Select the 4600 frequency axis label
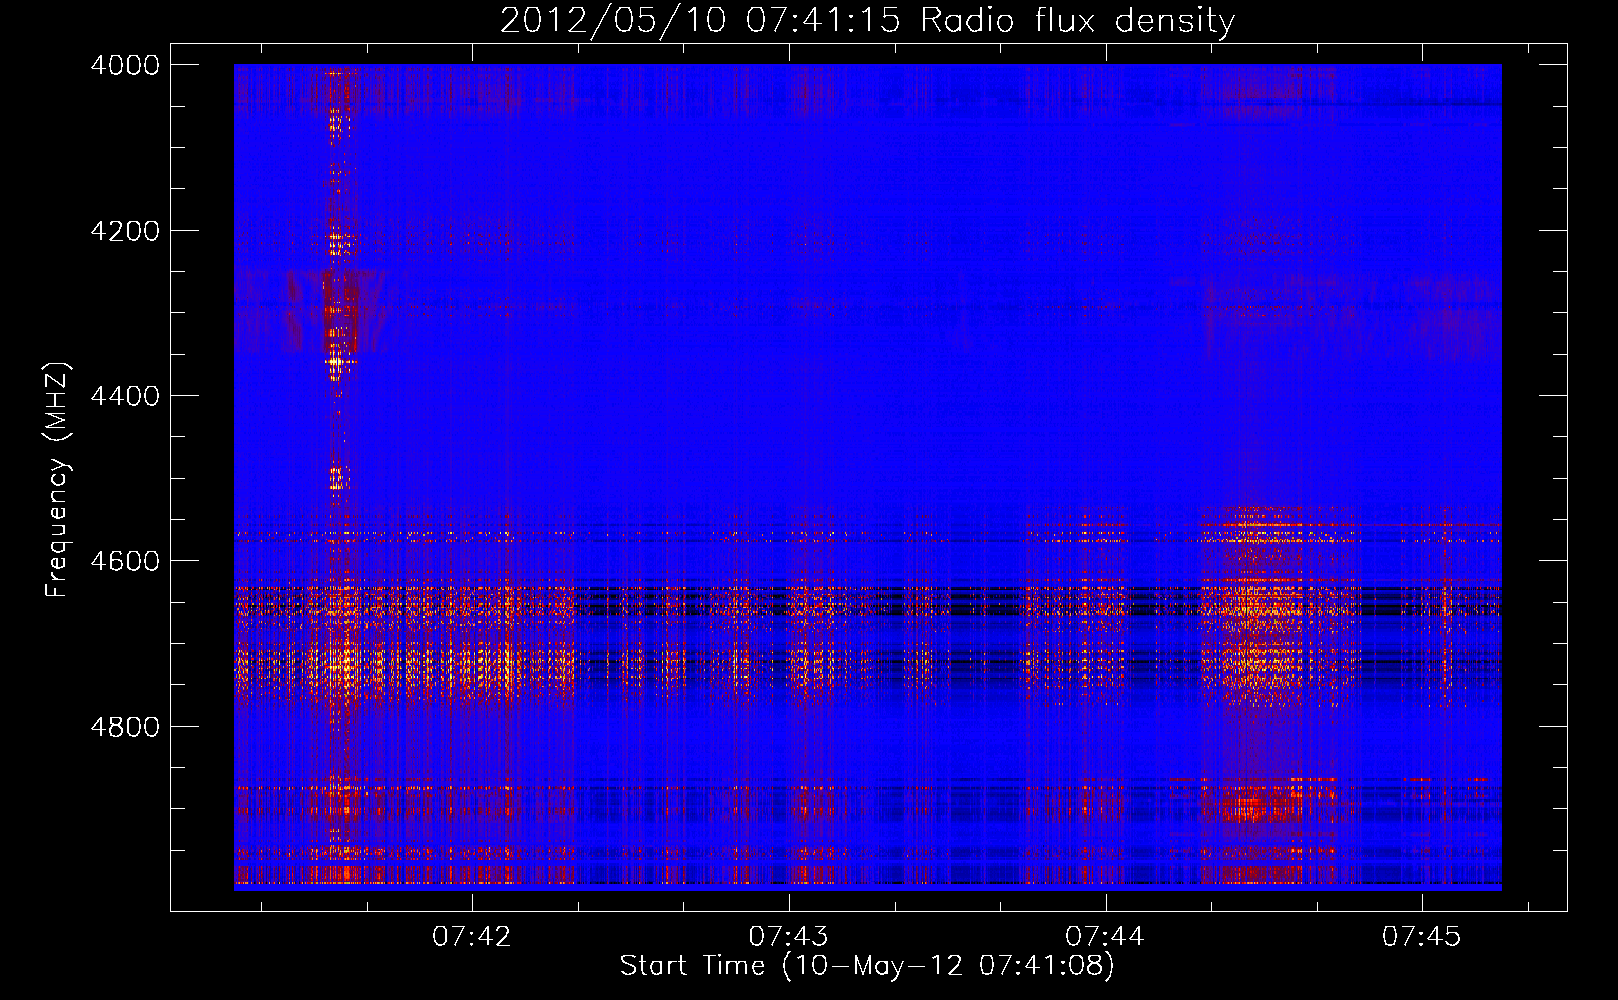 [x=125, y=561]
